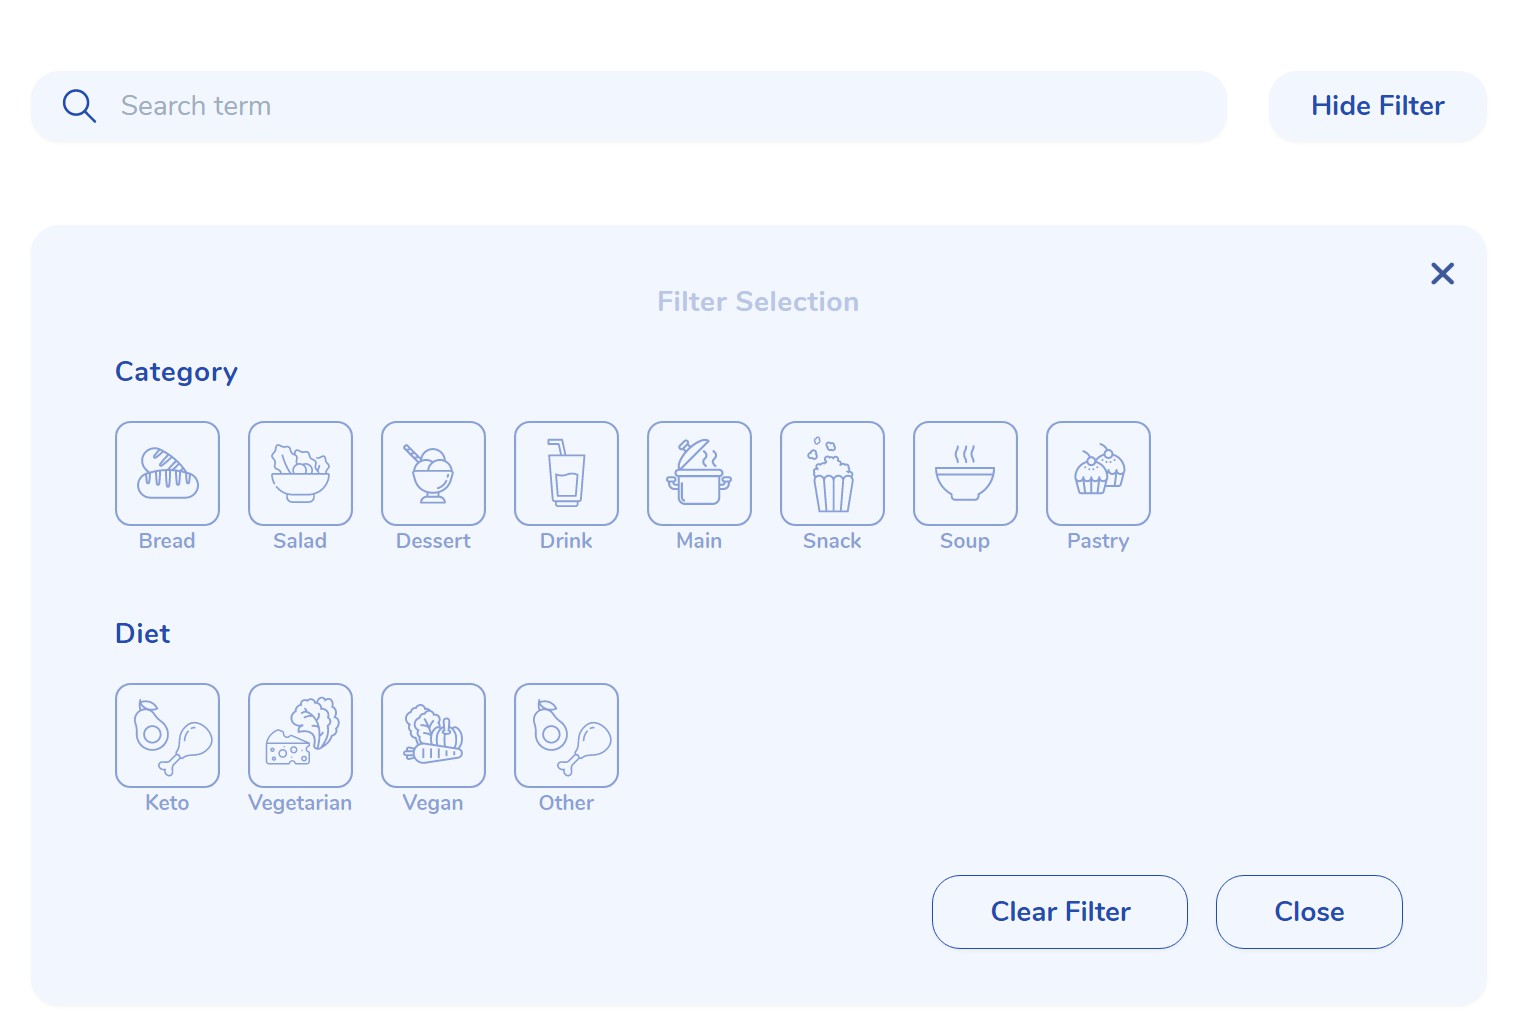Dismiss the panel with the X icon
This screenshot has width=1523, height=1029.
coord(1442,273)
